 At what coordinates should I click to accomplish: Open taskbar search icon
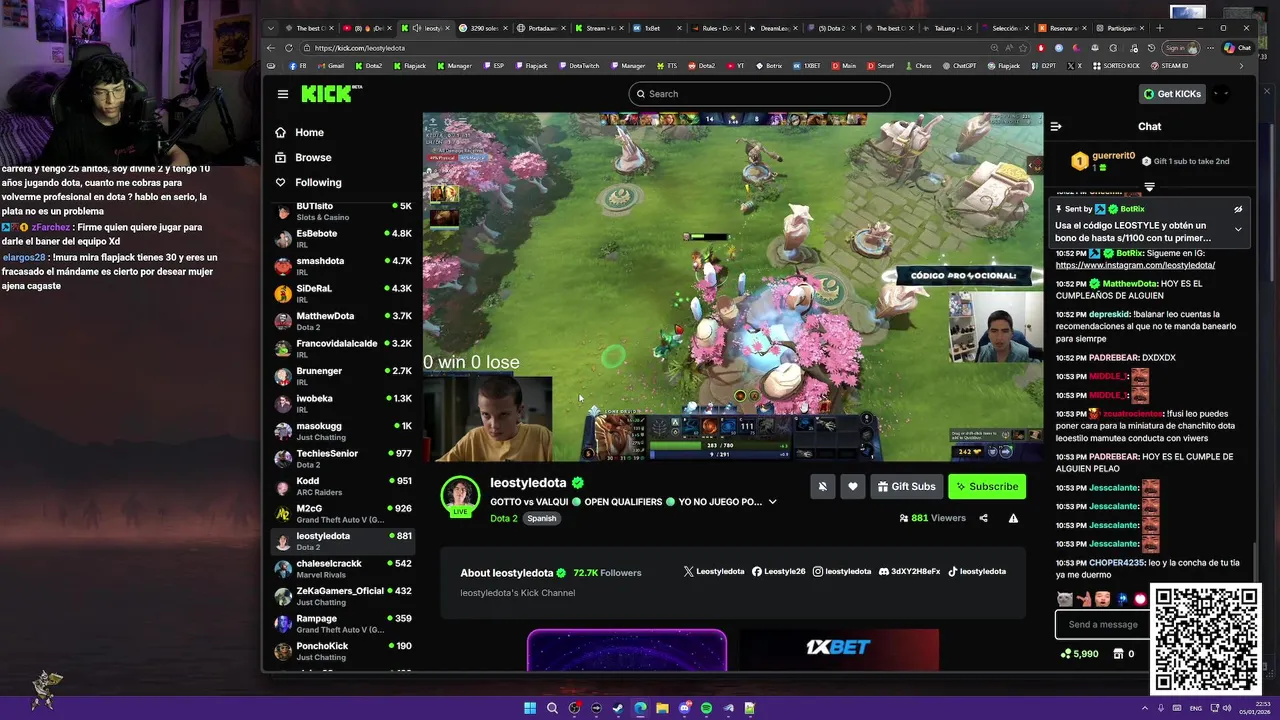pyautogui.click(x=552, y=708)
